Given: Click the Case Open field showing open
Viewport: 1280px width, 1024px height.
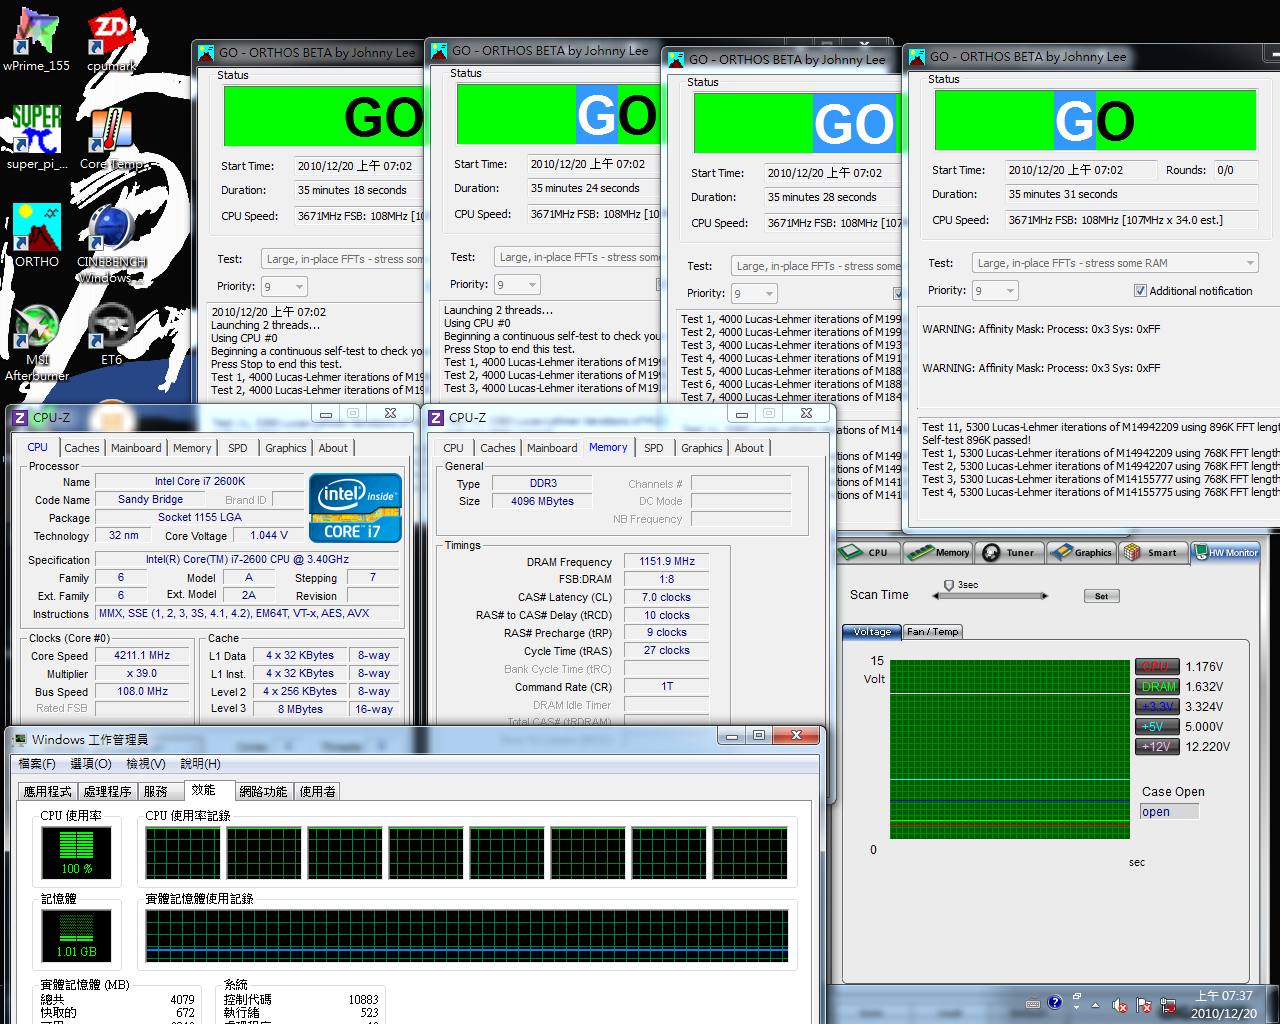Looking at the screenshot, I should point(1169,812).
